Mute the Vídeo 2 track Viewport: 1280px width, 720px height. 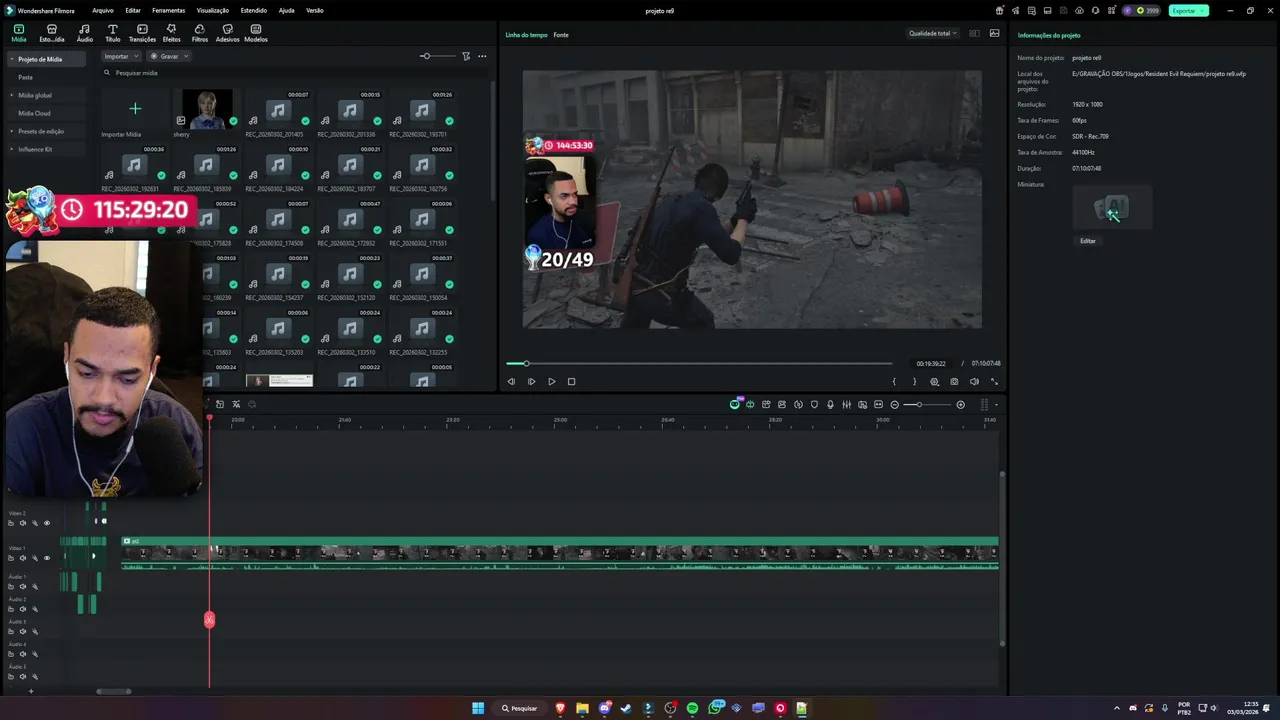[x=23, y=523]
